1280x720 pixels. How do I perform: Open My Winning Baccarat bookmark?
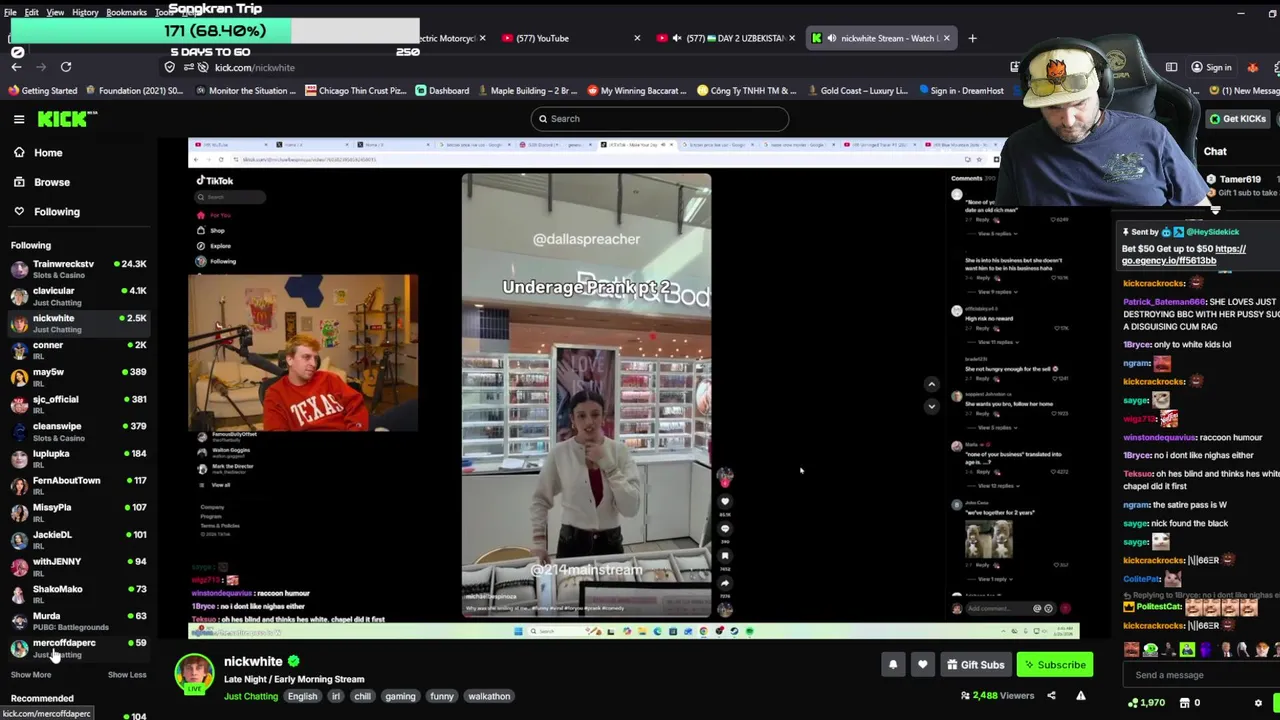(637, 91)
